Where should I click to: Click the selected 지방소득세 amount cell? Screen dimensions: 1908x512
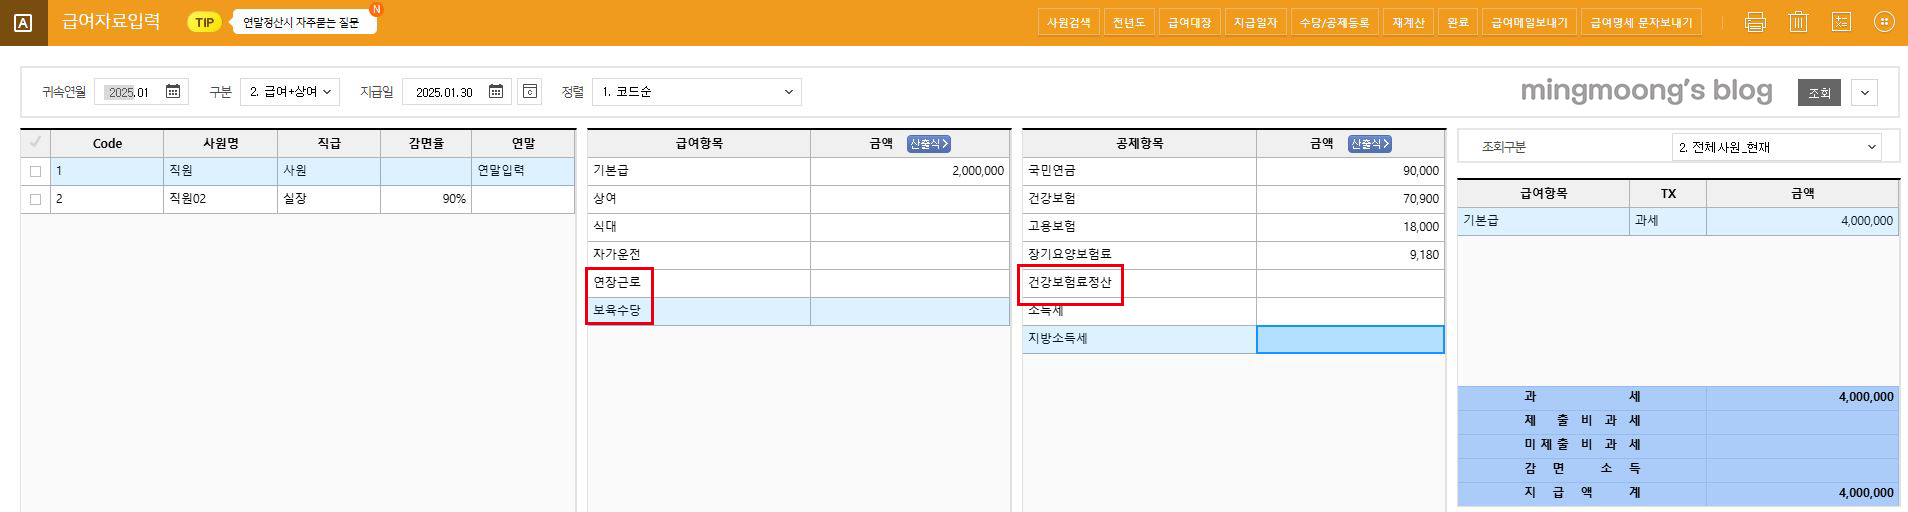(1350, 339)
